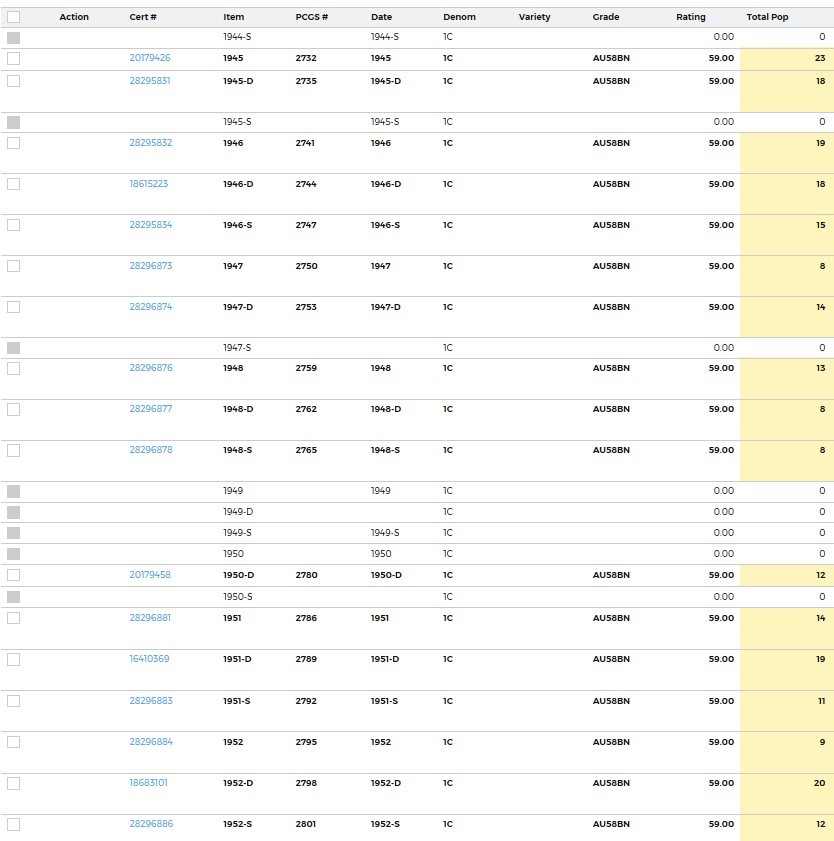Tick checkbox for 1948-D row
The height and width of the screenshot is (841, 834).
pos(13,409)
